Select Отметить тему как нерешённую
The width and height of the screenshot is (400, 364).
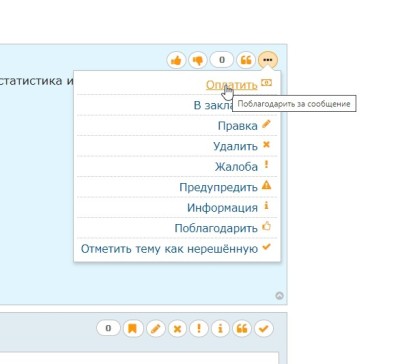click(x=169, y=249)
